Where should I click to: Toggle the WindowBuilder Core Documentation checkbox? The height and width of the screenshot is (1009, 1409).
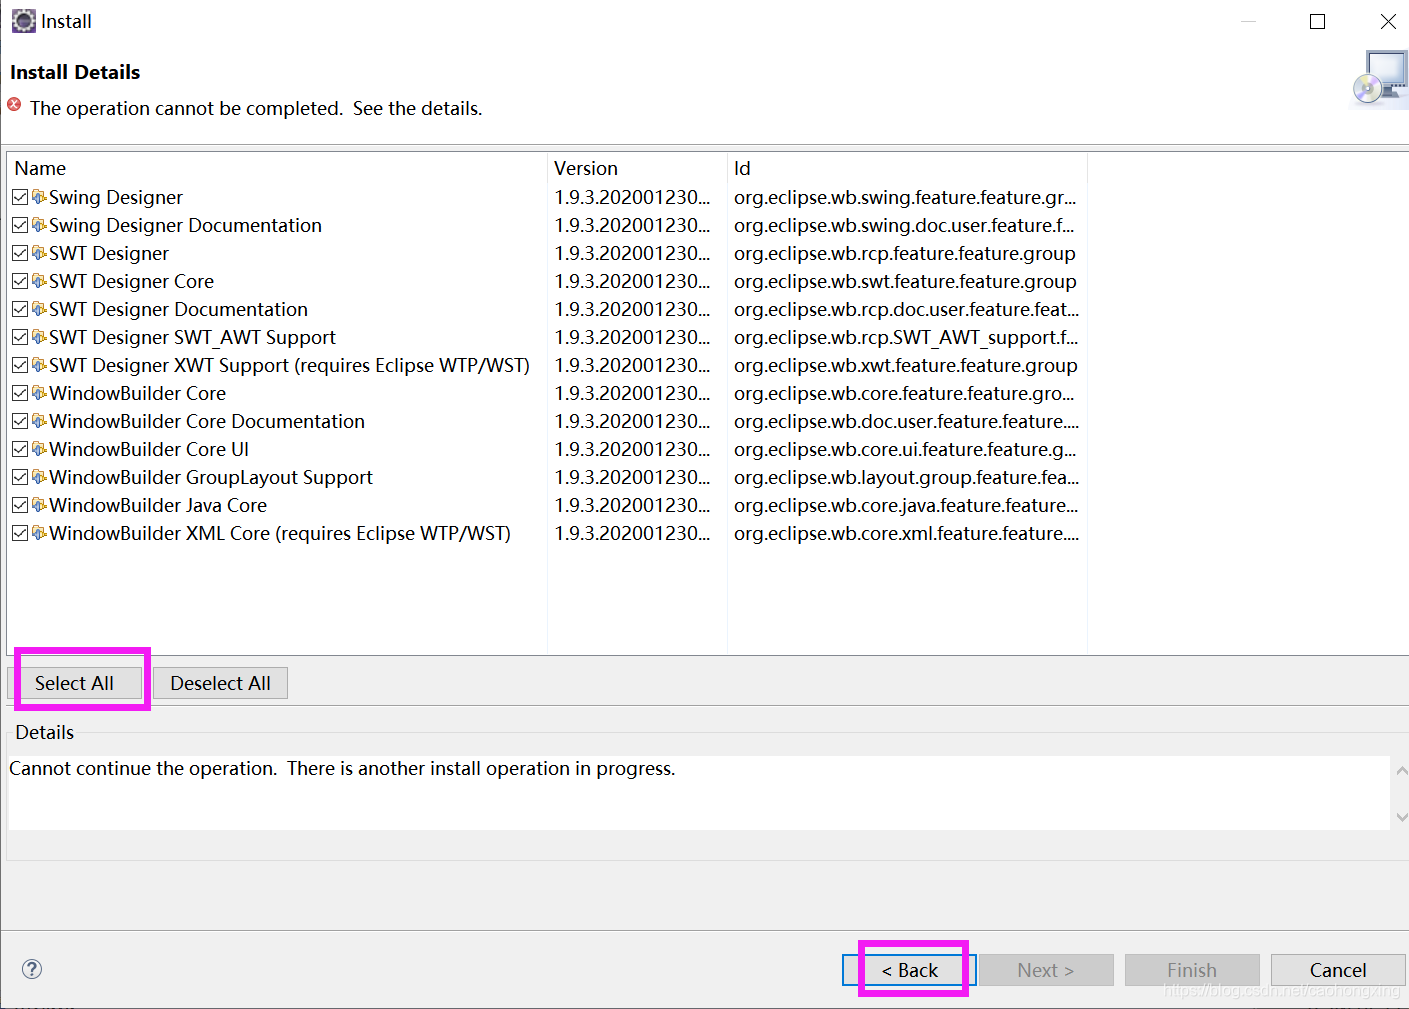20,421
